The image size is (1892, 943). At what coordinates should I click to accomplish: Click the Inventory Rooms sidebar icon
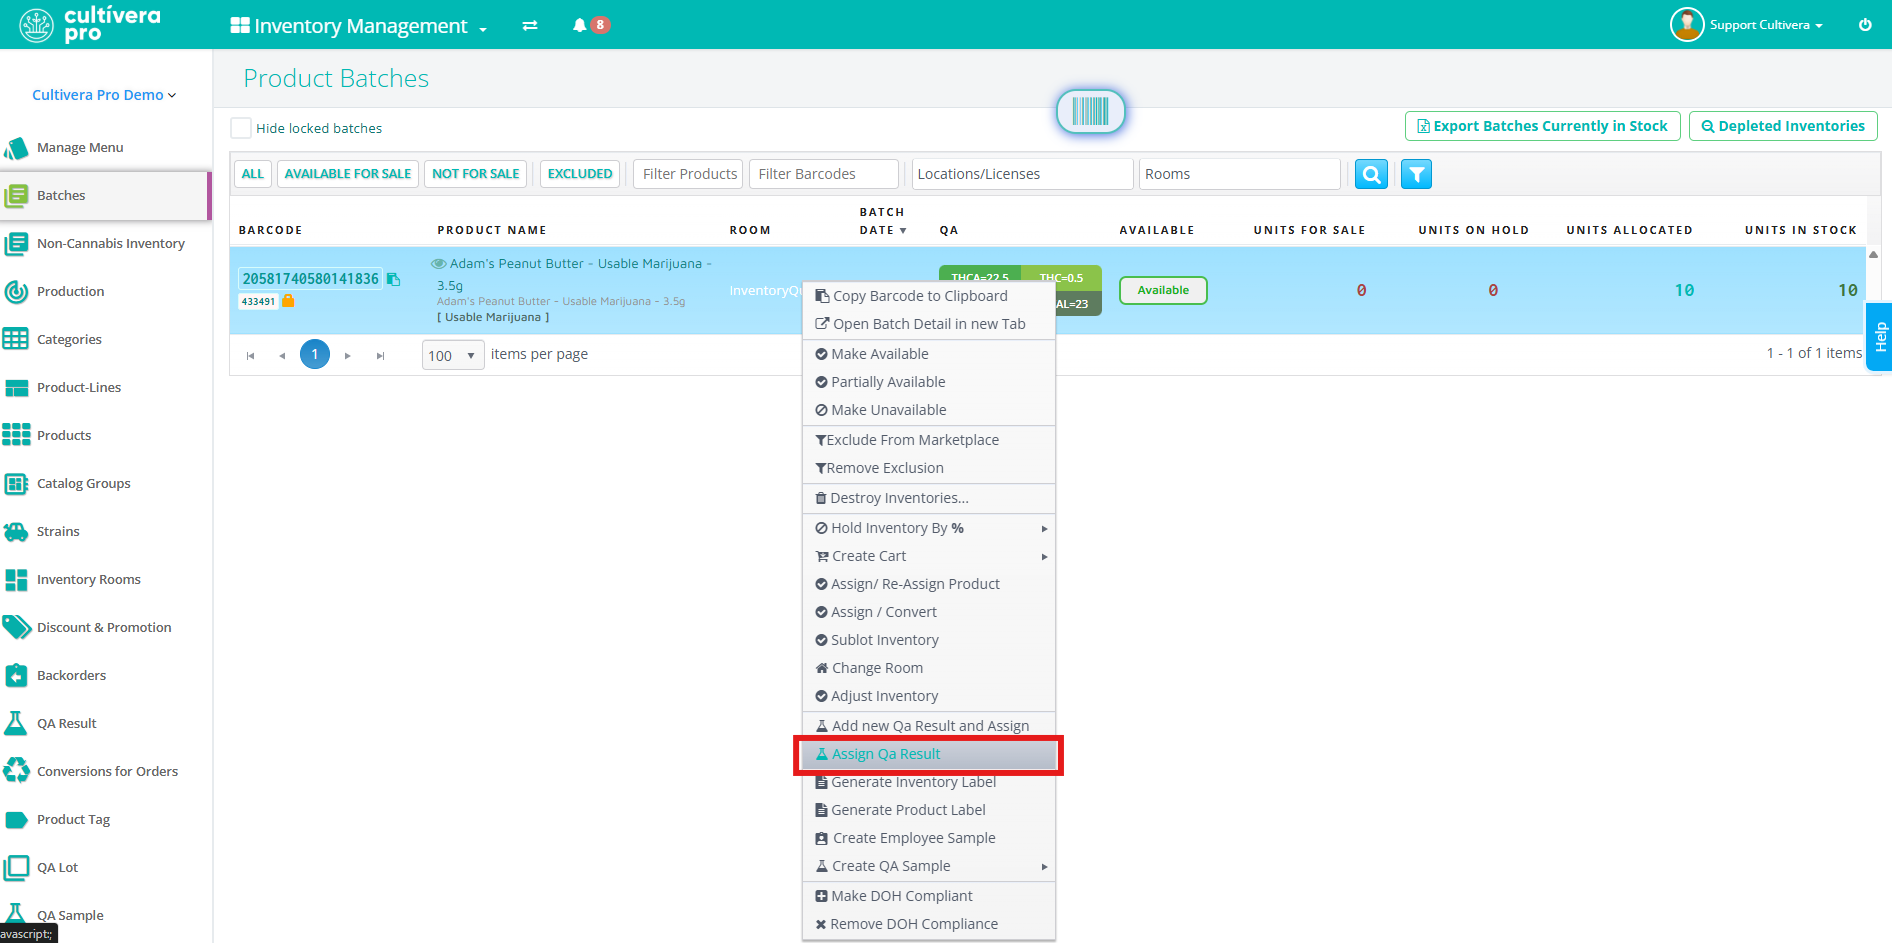16,580
